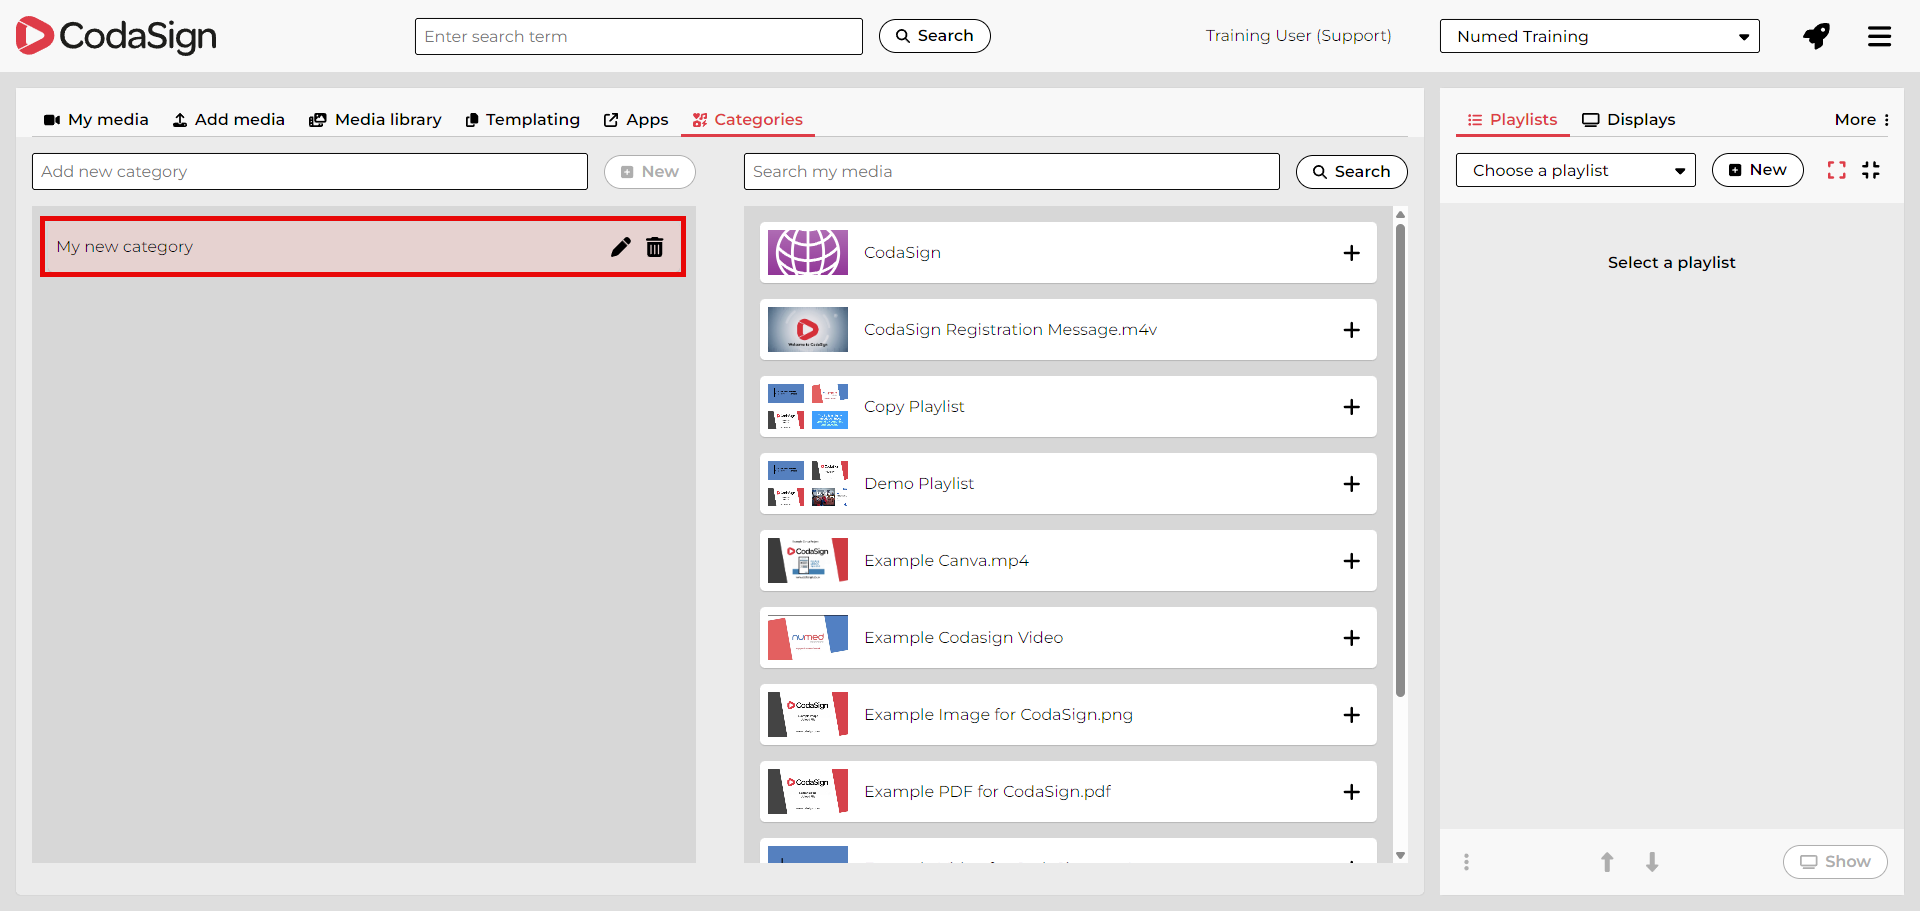Click plus icon beside Demo Playlist
Image resolution: width=1920 pixels, height=911 pixels.
tap(1351, 484)
